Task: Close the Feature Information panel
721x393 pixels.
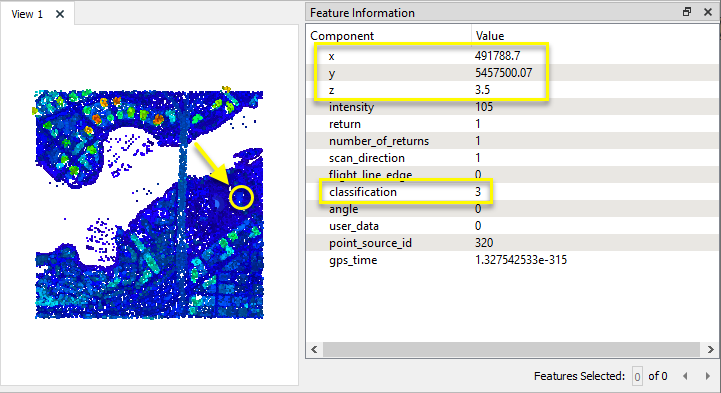Action: 708,12
